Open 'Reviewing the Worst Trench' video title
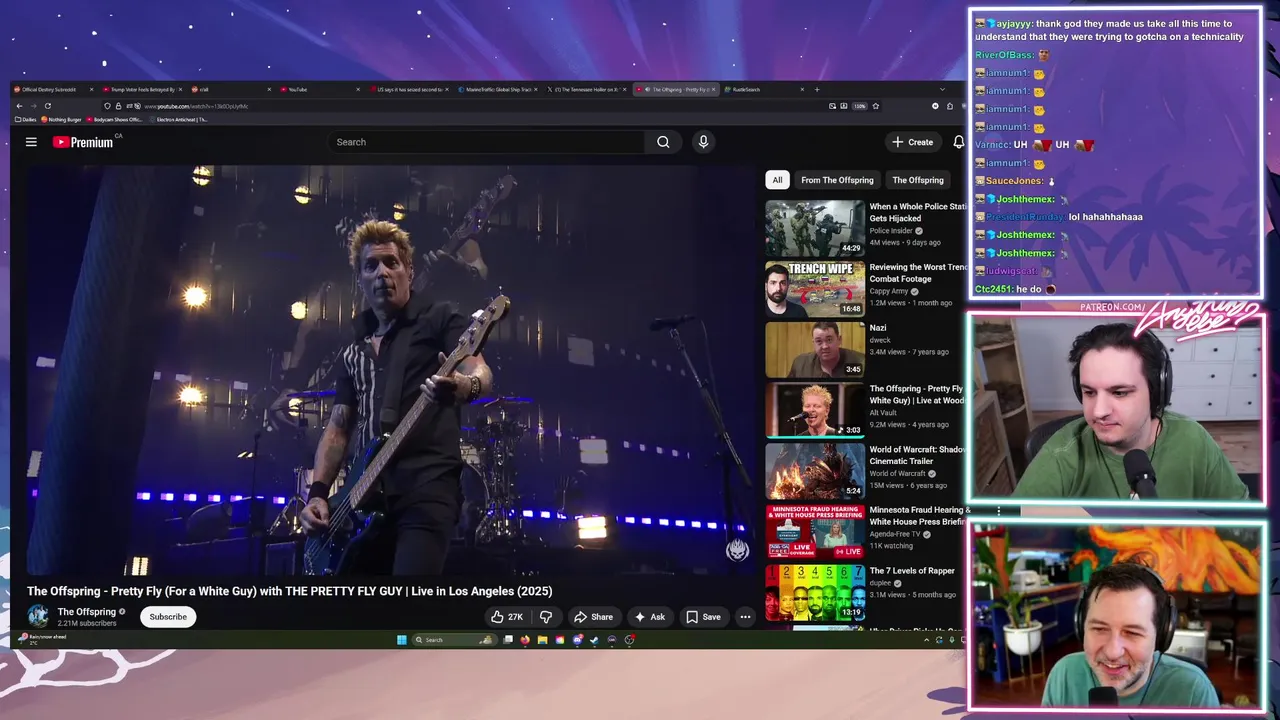 coord(918,273)
